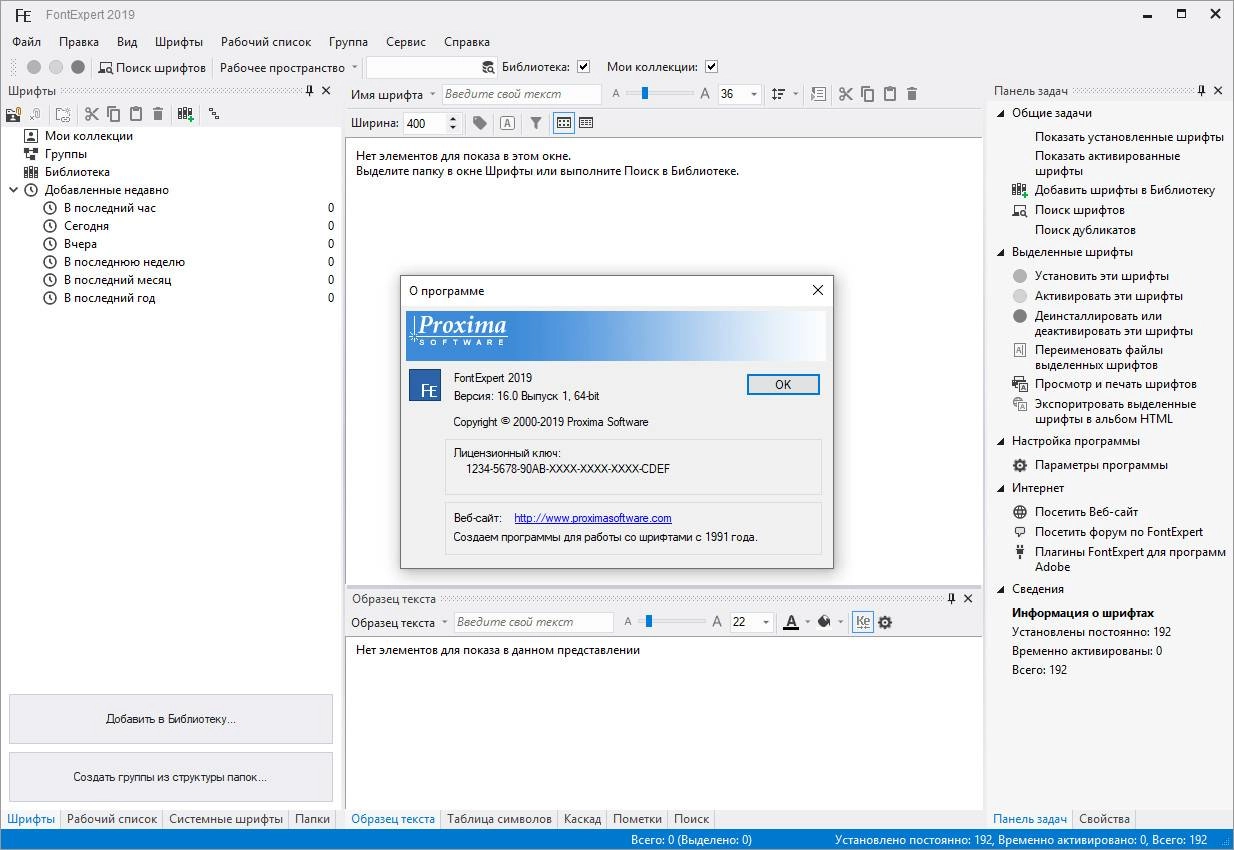Collapse the Выделенные шрифты section
Screen dimensions: 1234x850
pyautogui.click(x=1002, y=252)
